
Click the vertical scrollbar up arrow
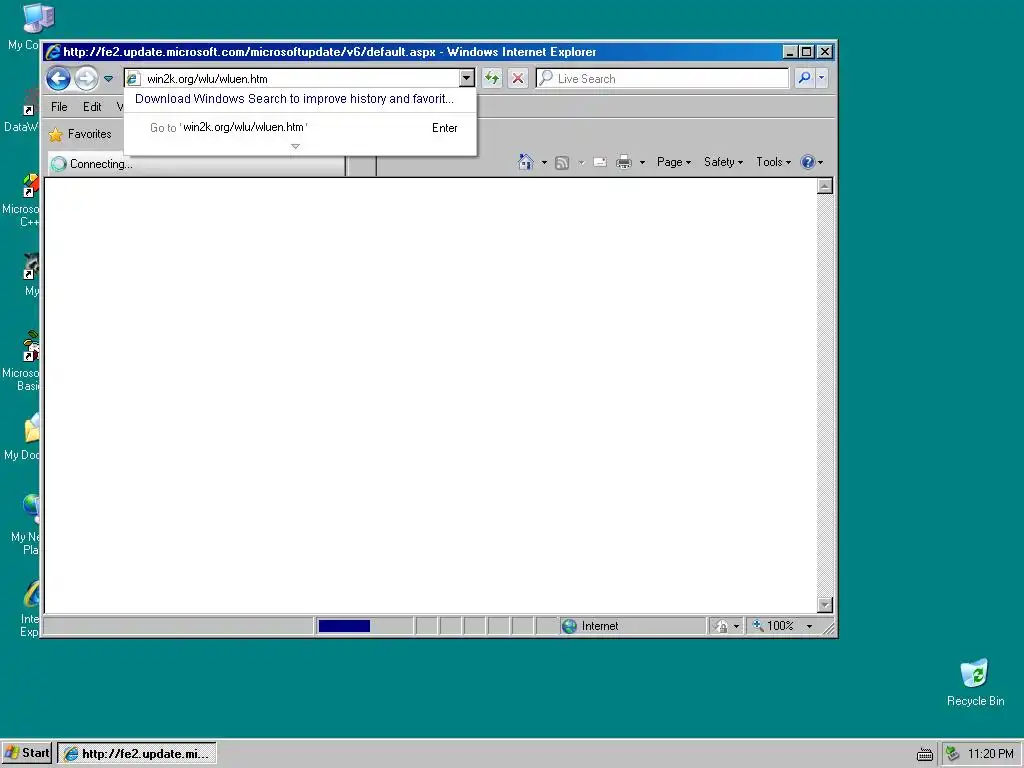coord(825,186)
